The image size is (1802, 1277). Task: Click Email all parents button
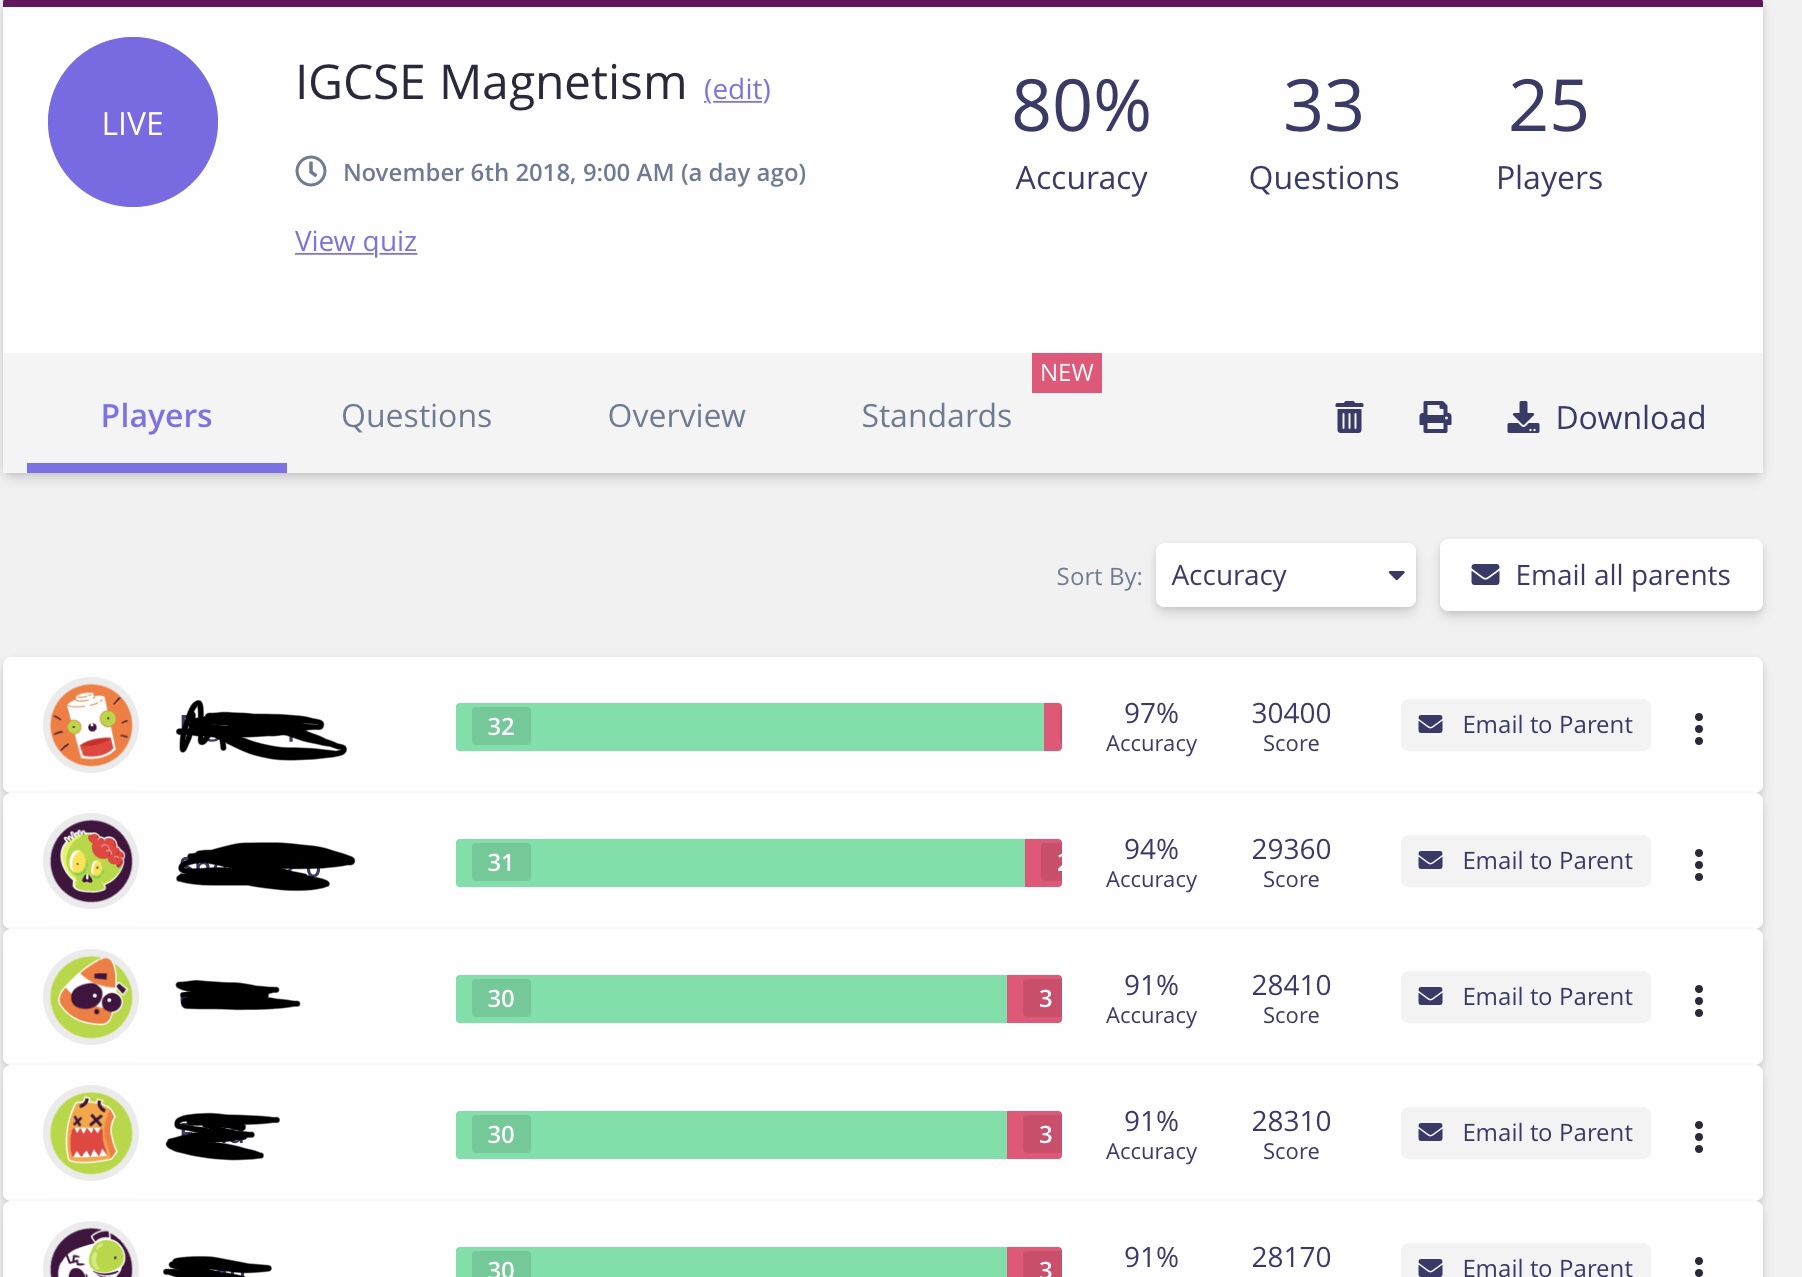1600,575
